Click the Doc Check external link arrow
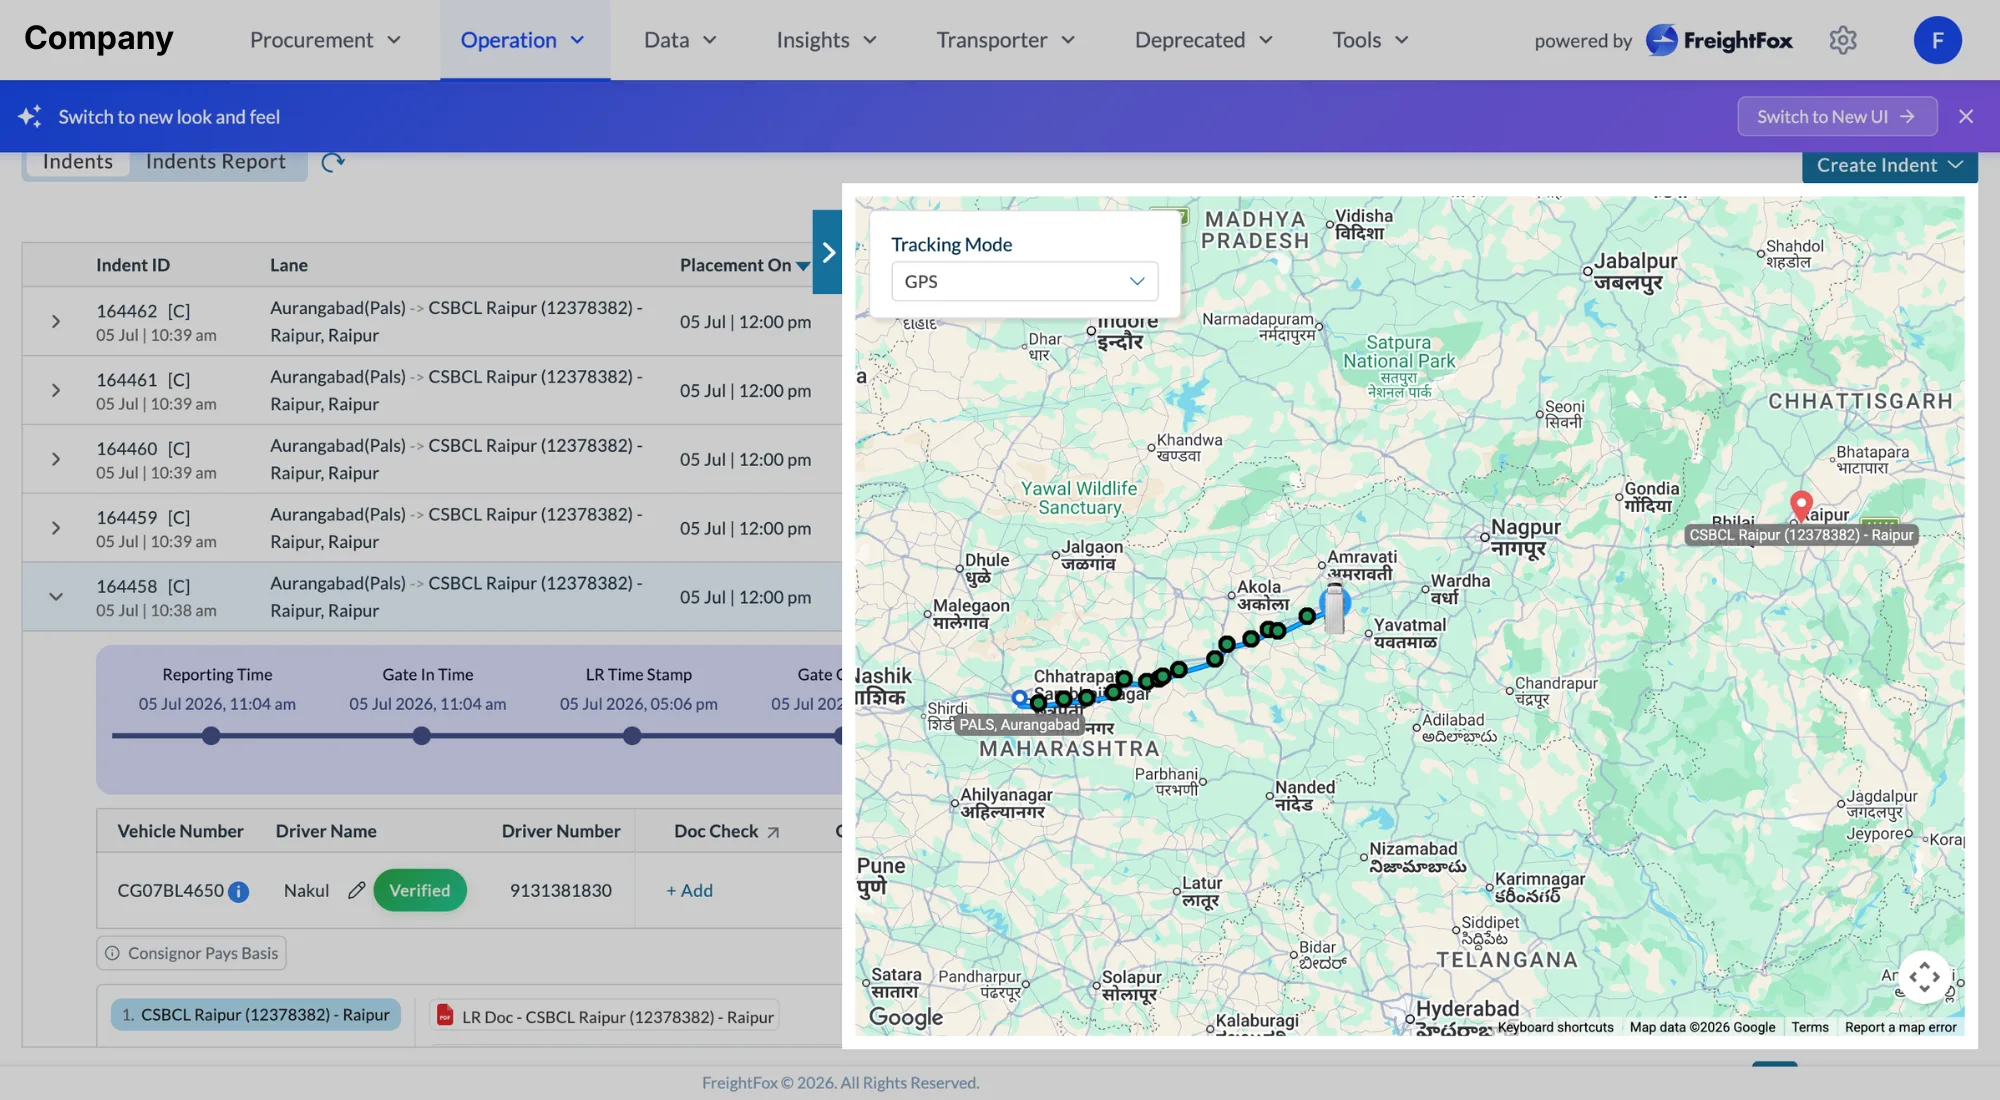The height and width of the screenshot is (1100, 2000). point(773,832)
